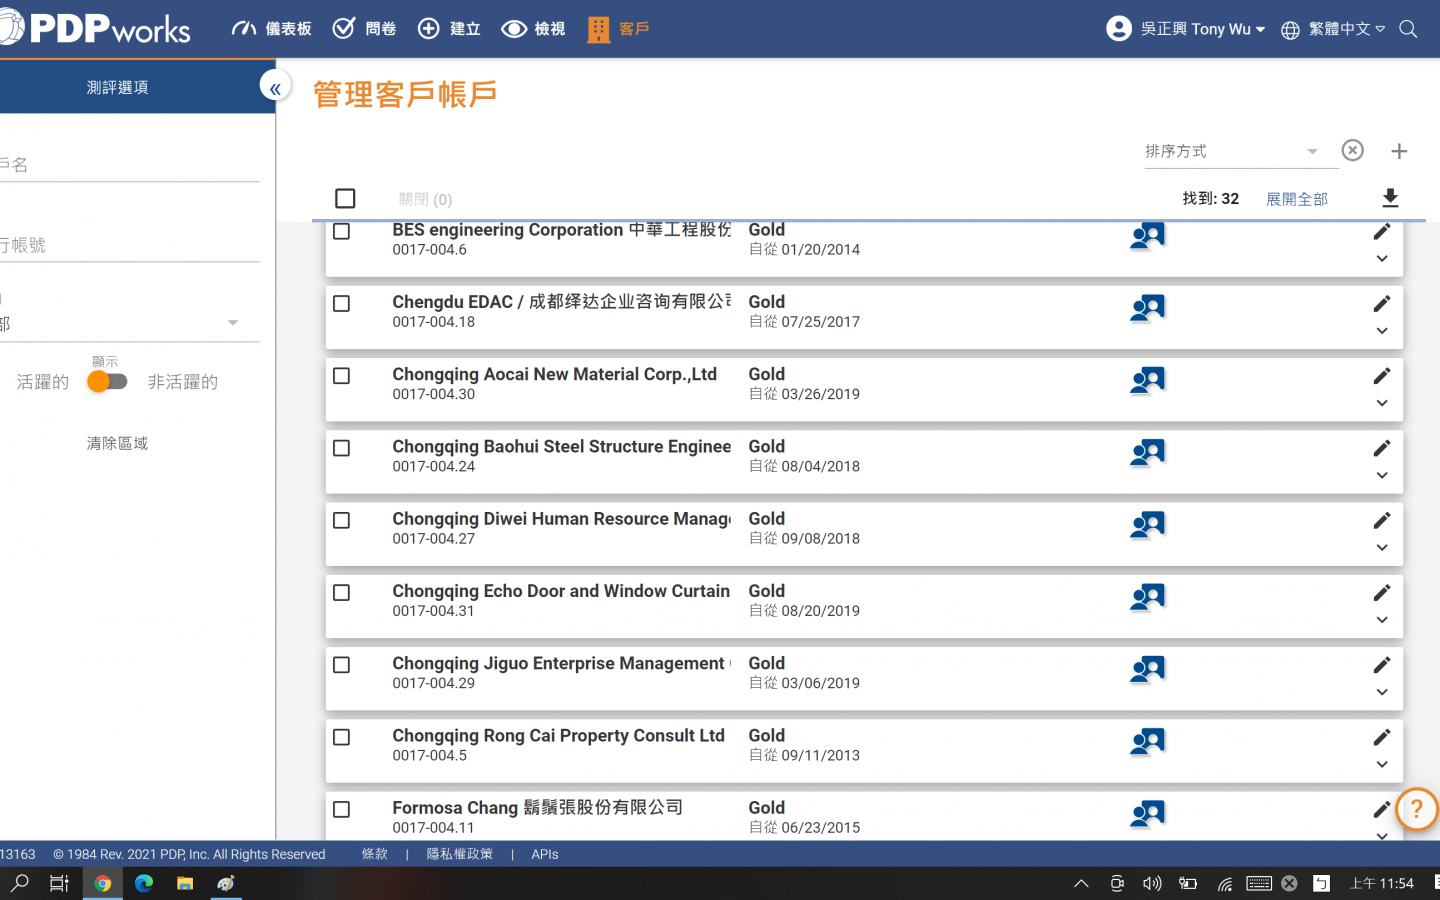Tick the Chongqing Aocai New Material checkbox
The image size is (1440, 900).
click(341, 375)
